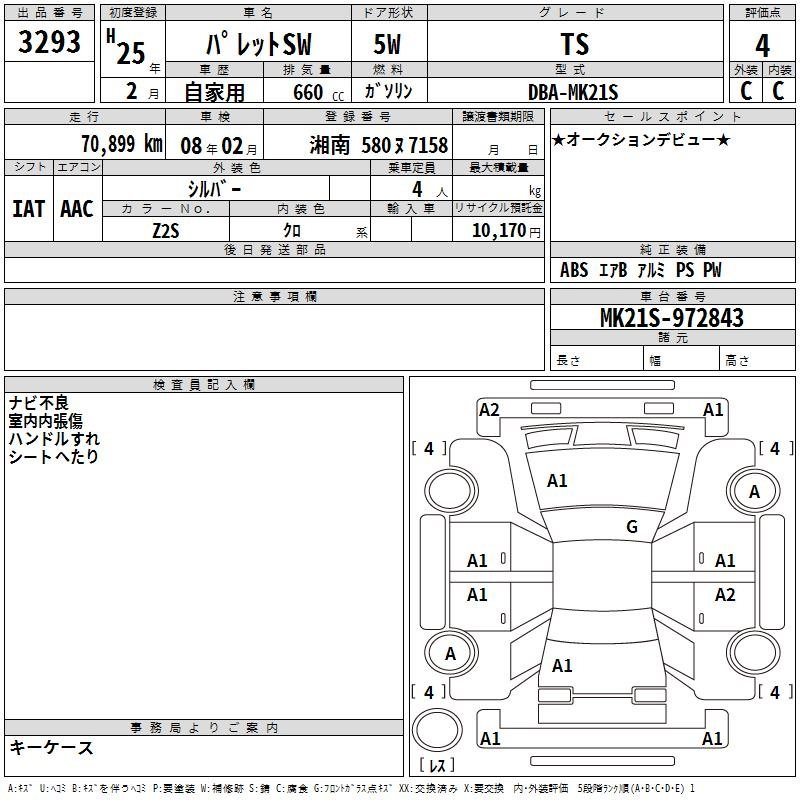The width and height of the screenshot is (800, 800).
Task: Select the オークションデビュー sales point text
Action: pos(641,139)
